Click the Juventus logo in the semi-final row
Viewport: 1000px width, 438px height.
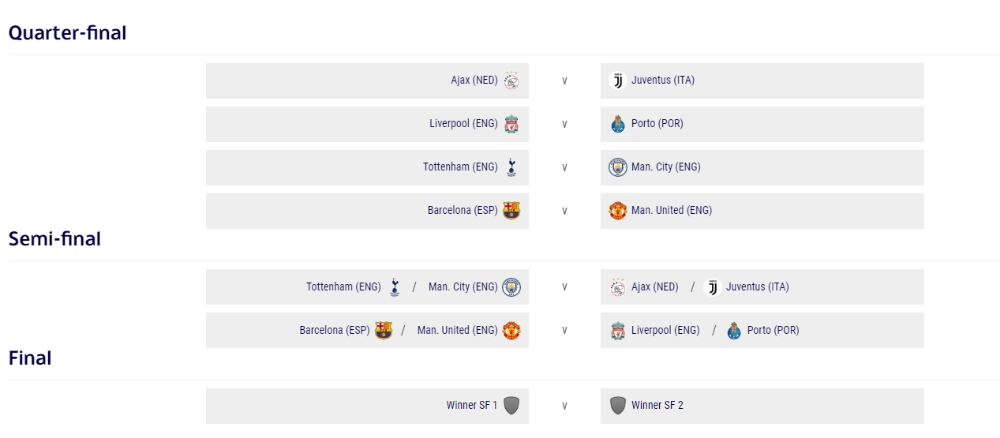(x=712, y=288)
